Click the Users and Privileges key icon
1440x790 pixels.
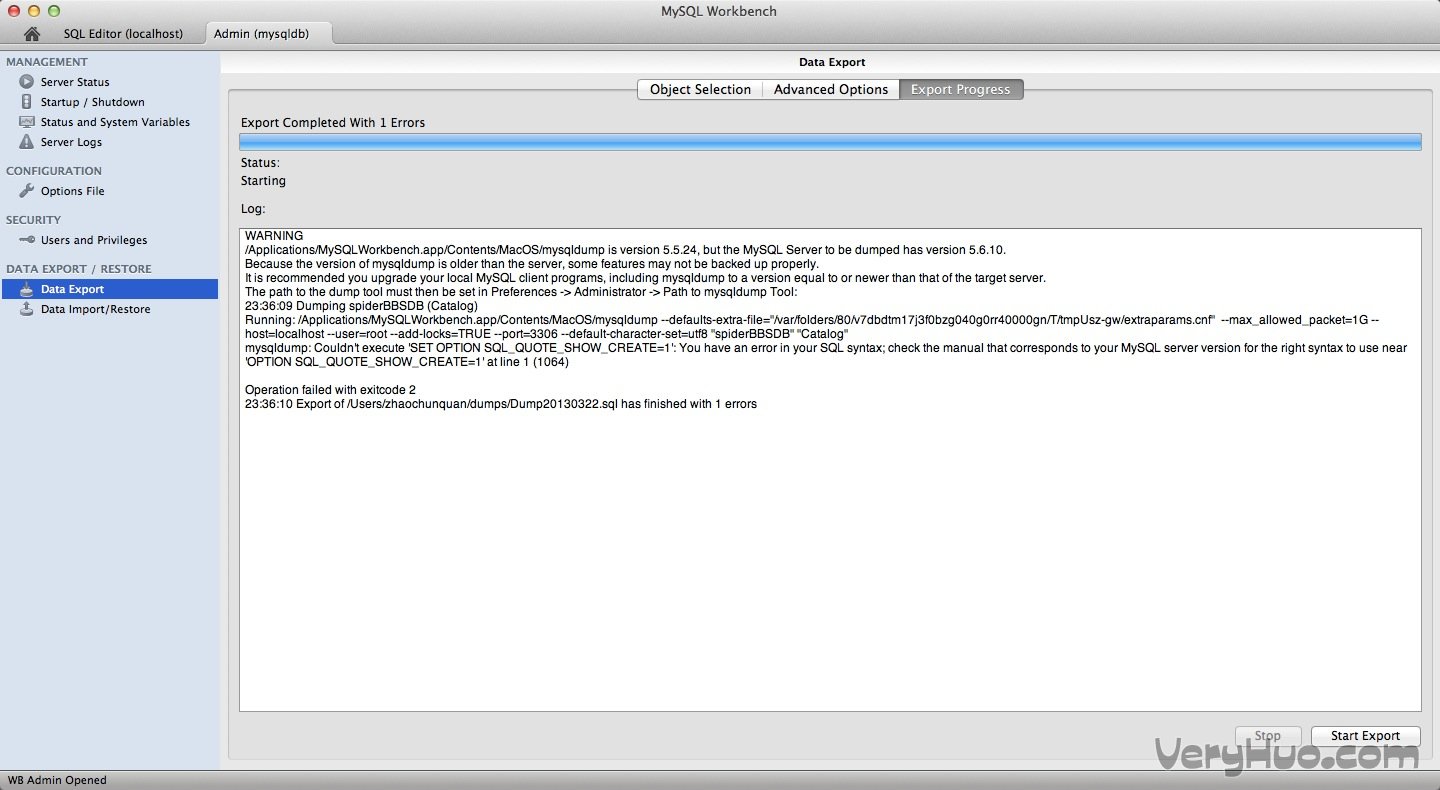pyautogui.click(x=27, y=240)
